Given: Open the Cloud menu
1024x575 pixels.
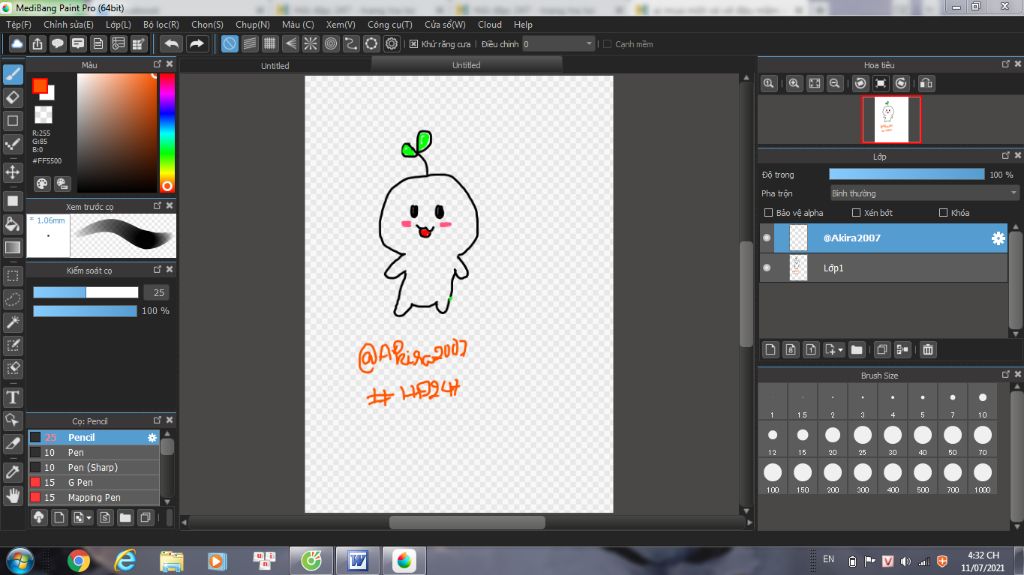Looking at the screenshot, I should point(490,25).
